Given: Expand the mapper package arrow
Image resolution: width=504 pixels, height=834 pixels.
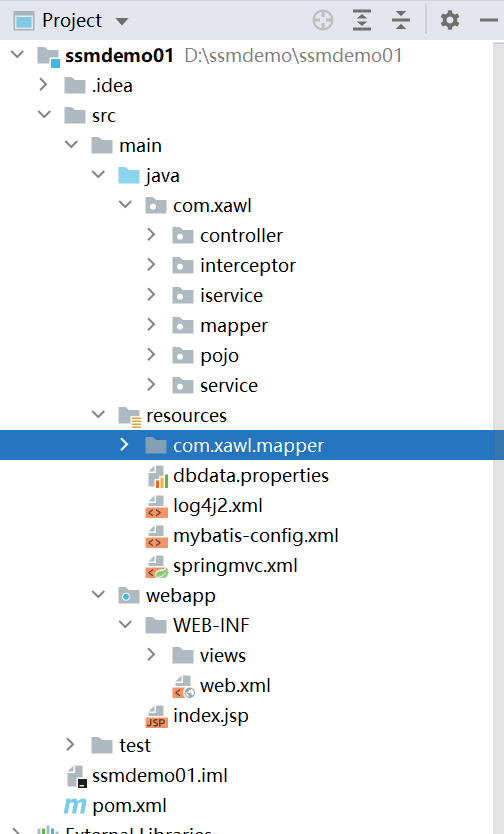Looking at the screenshot, I should click(x=152, y=324).
